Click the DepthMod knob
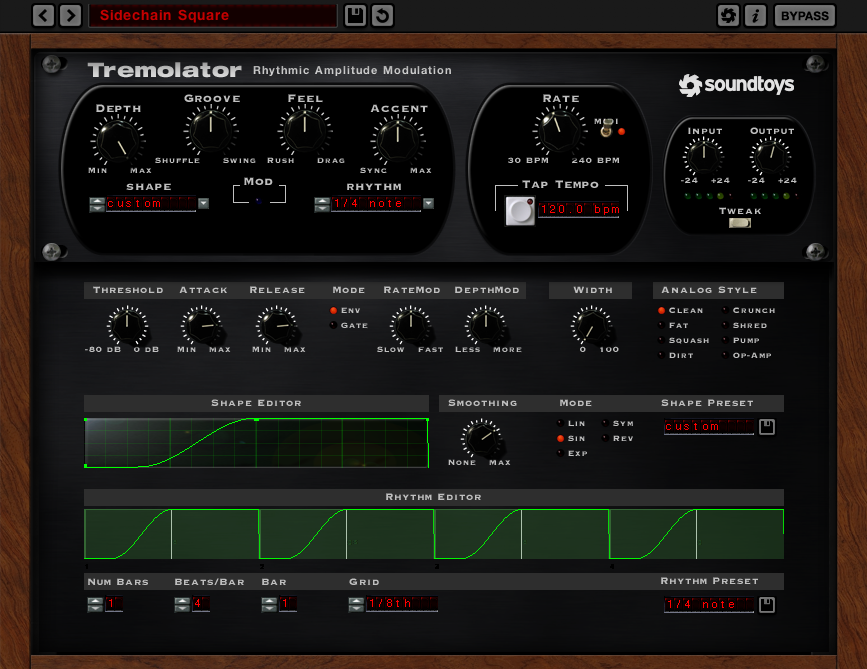 [x=485, y=326]
